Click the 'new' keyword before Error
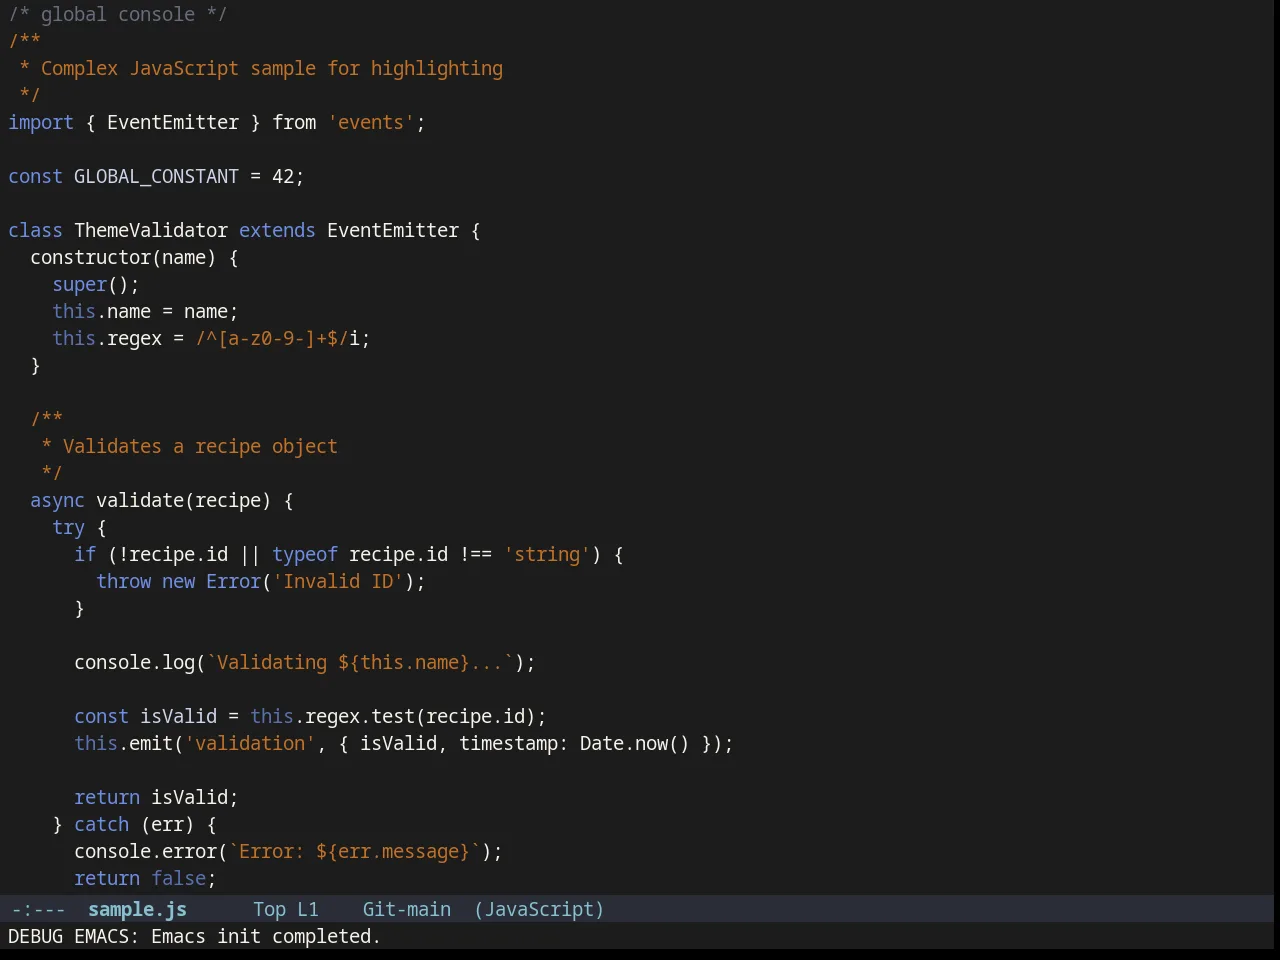The height and width of the screenshot is (960, 1280). coord(178,581)
